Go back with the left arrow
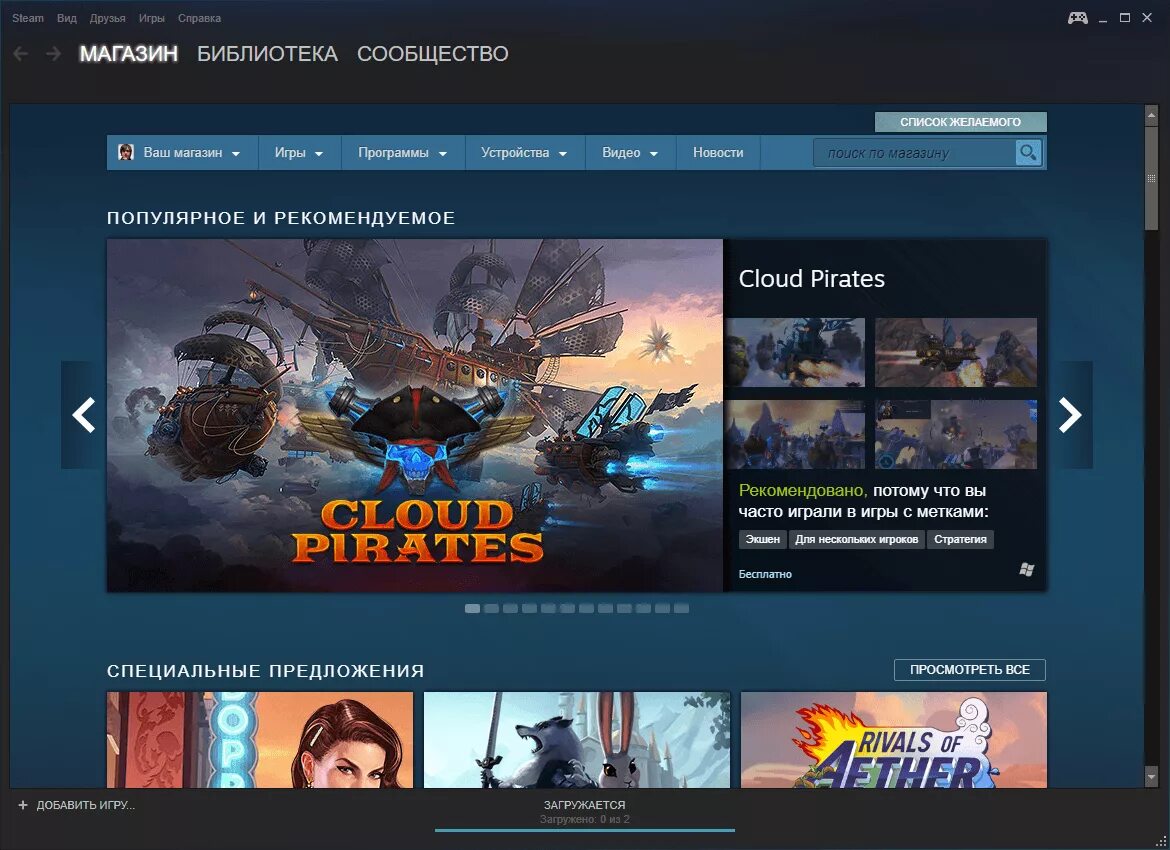1170x850 pixels. click(21, 54)
